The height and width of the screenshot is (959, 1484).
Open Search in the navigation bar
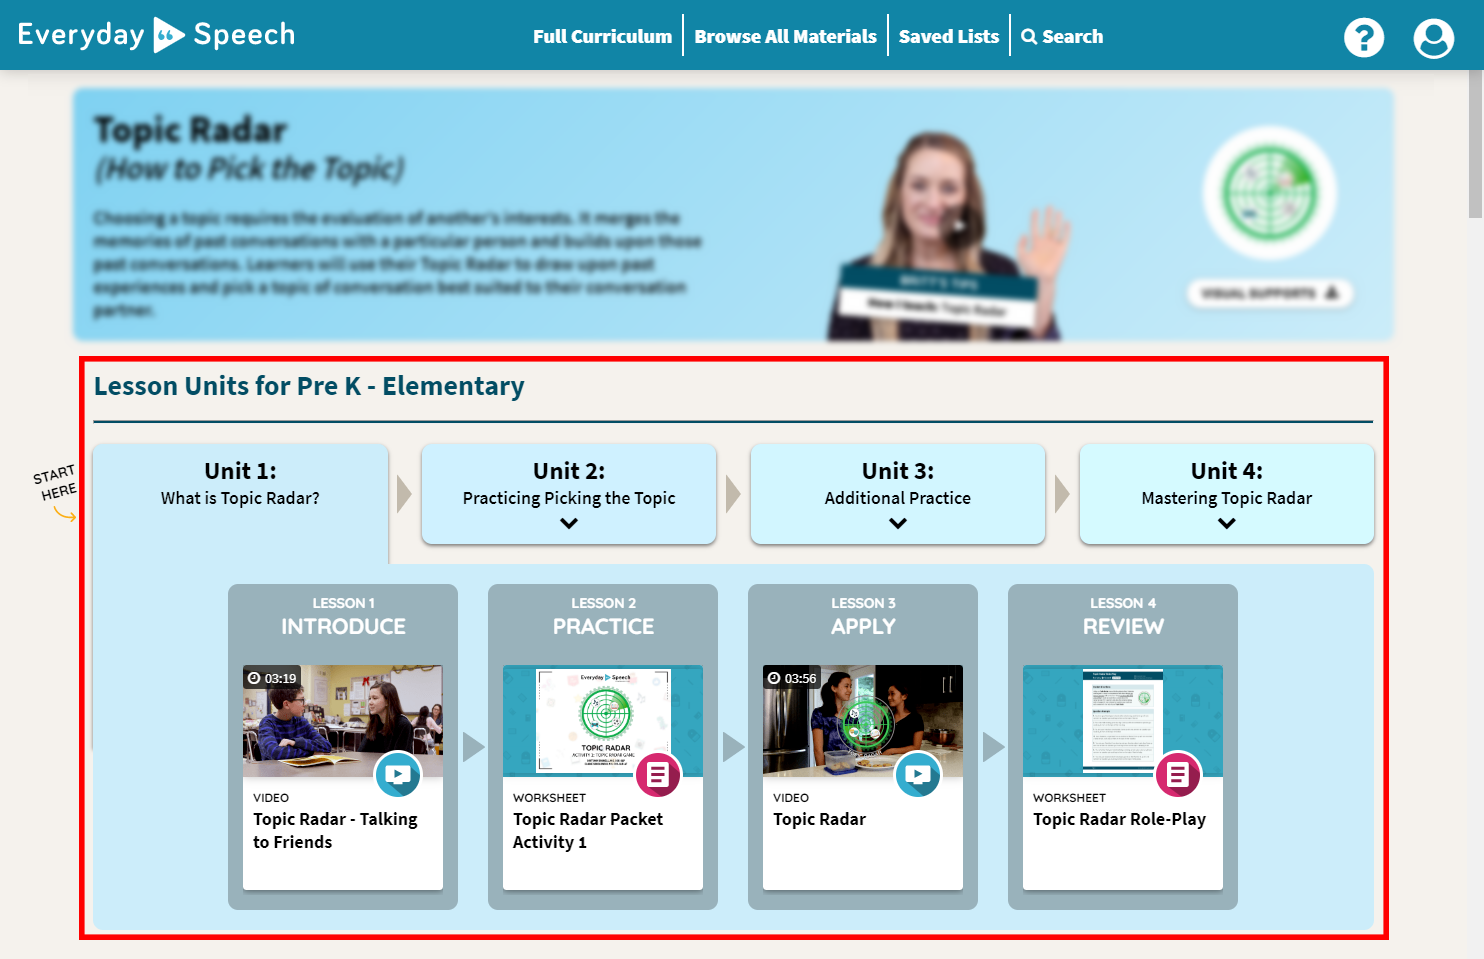(1062, 36)
